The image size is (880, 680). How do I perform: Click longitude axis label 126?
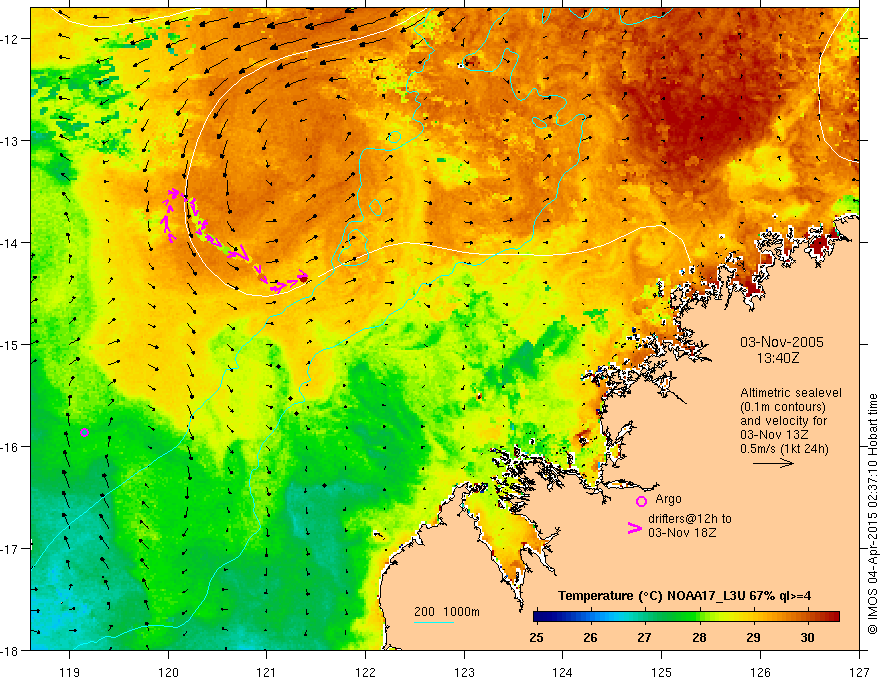coord(760,672)
